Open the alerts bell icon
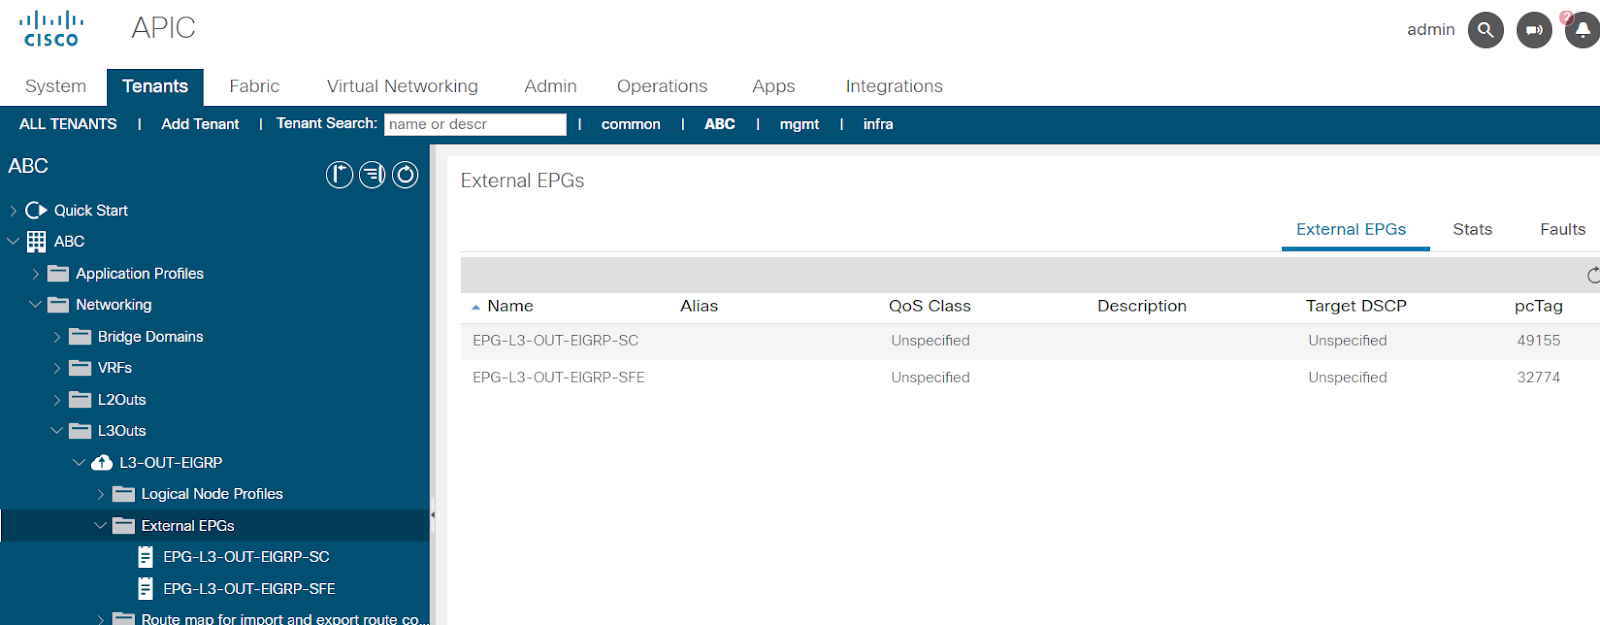The image size is (1600, 625). 1582,30
